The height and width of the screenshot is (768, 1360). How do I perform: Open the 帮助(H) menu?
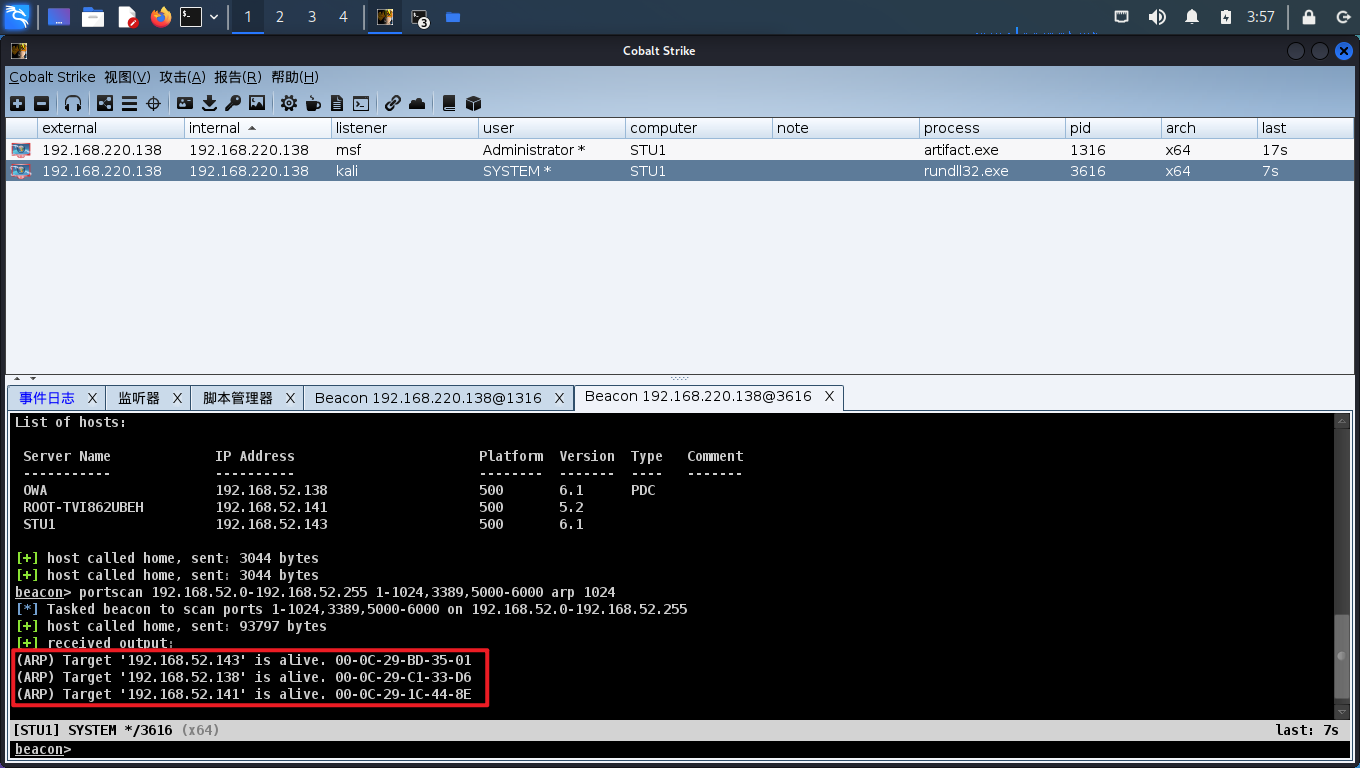click(x=295, y=77)
